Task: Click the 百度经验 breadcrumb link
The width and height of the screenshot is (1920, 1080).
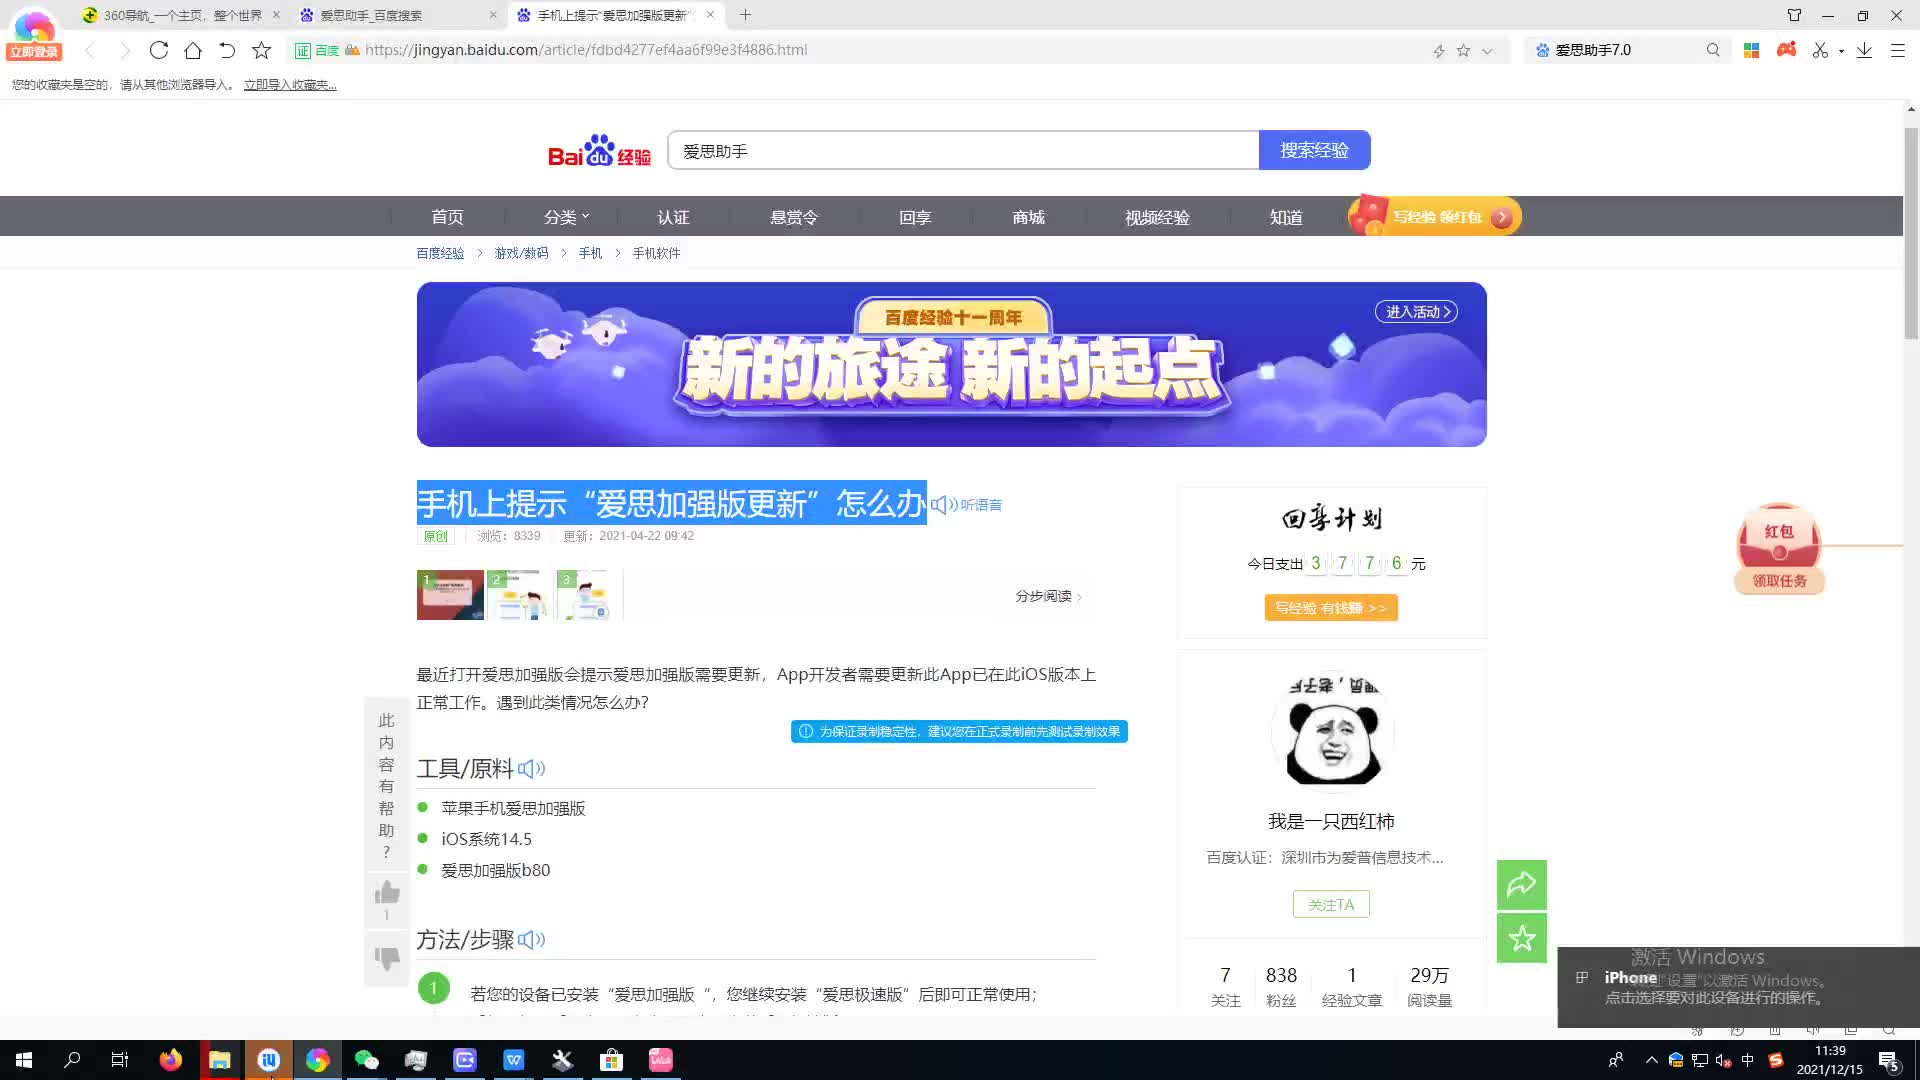Action: 440,253
